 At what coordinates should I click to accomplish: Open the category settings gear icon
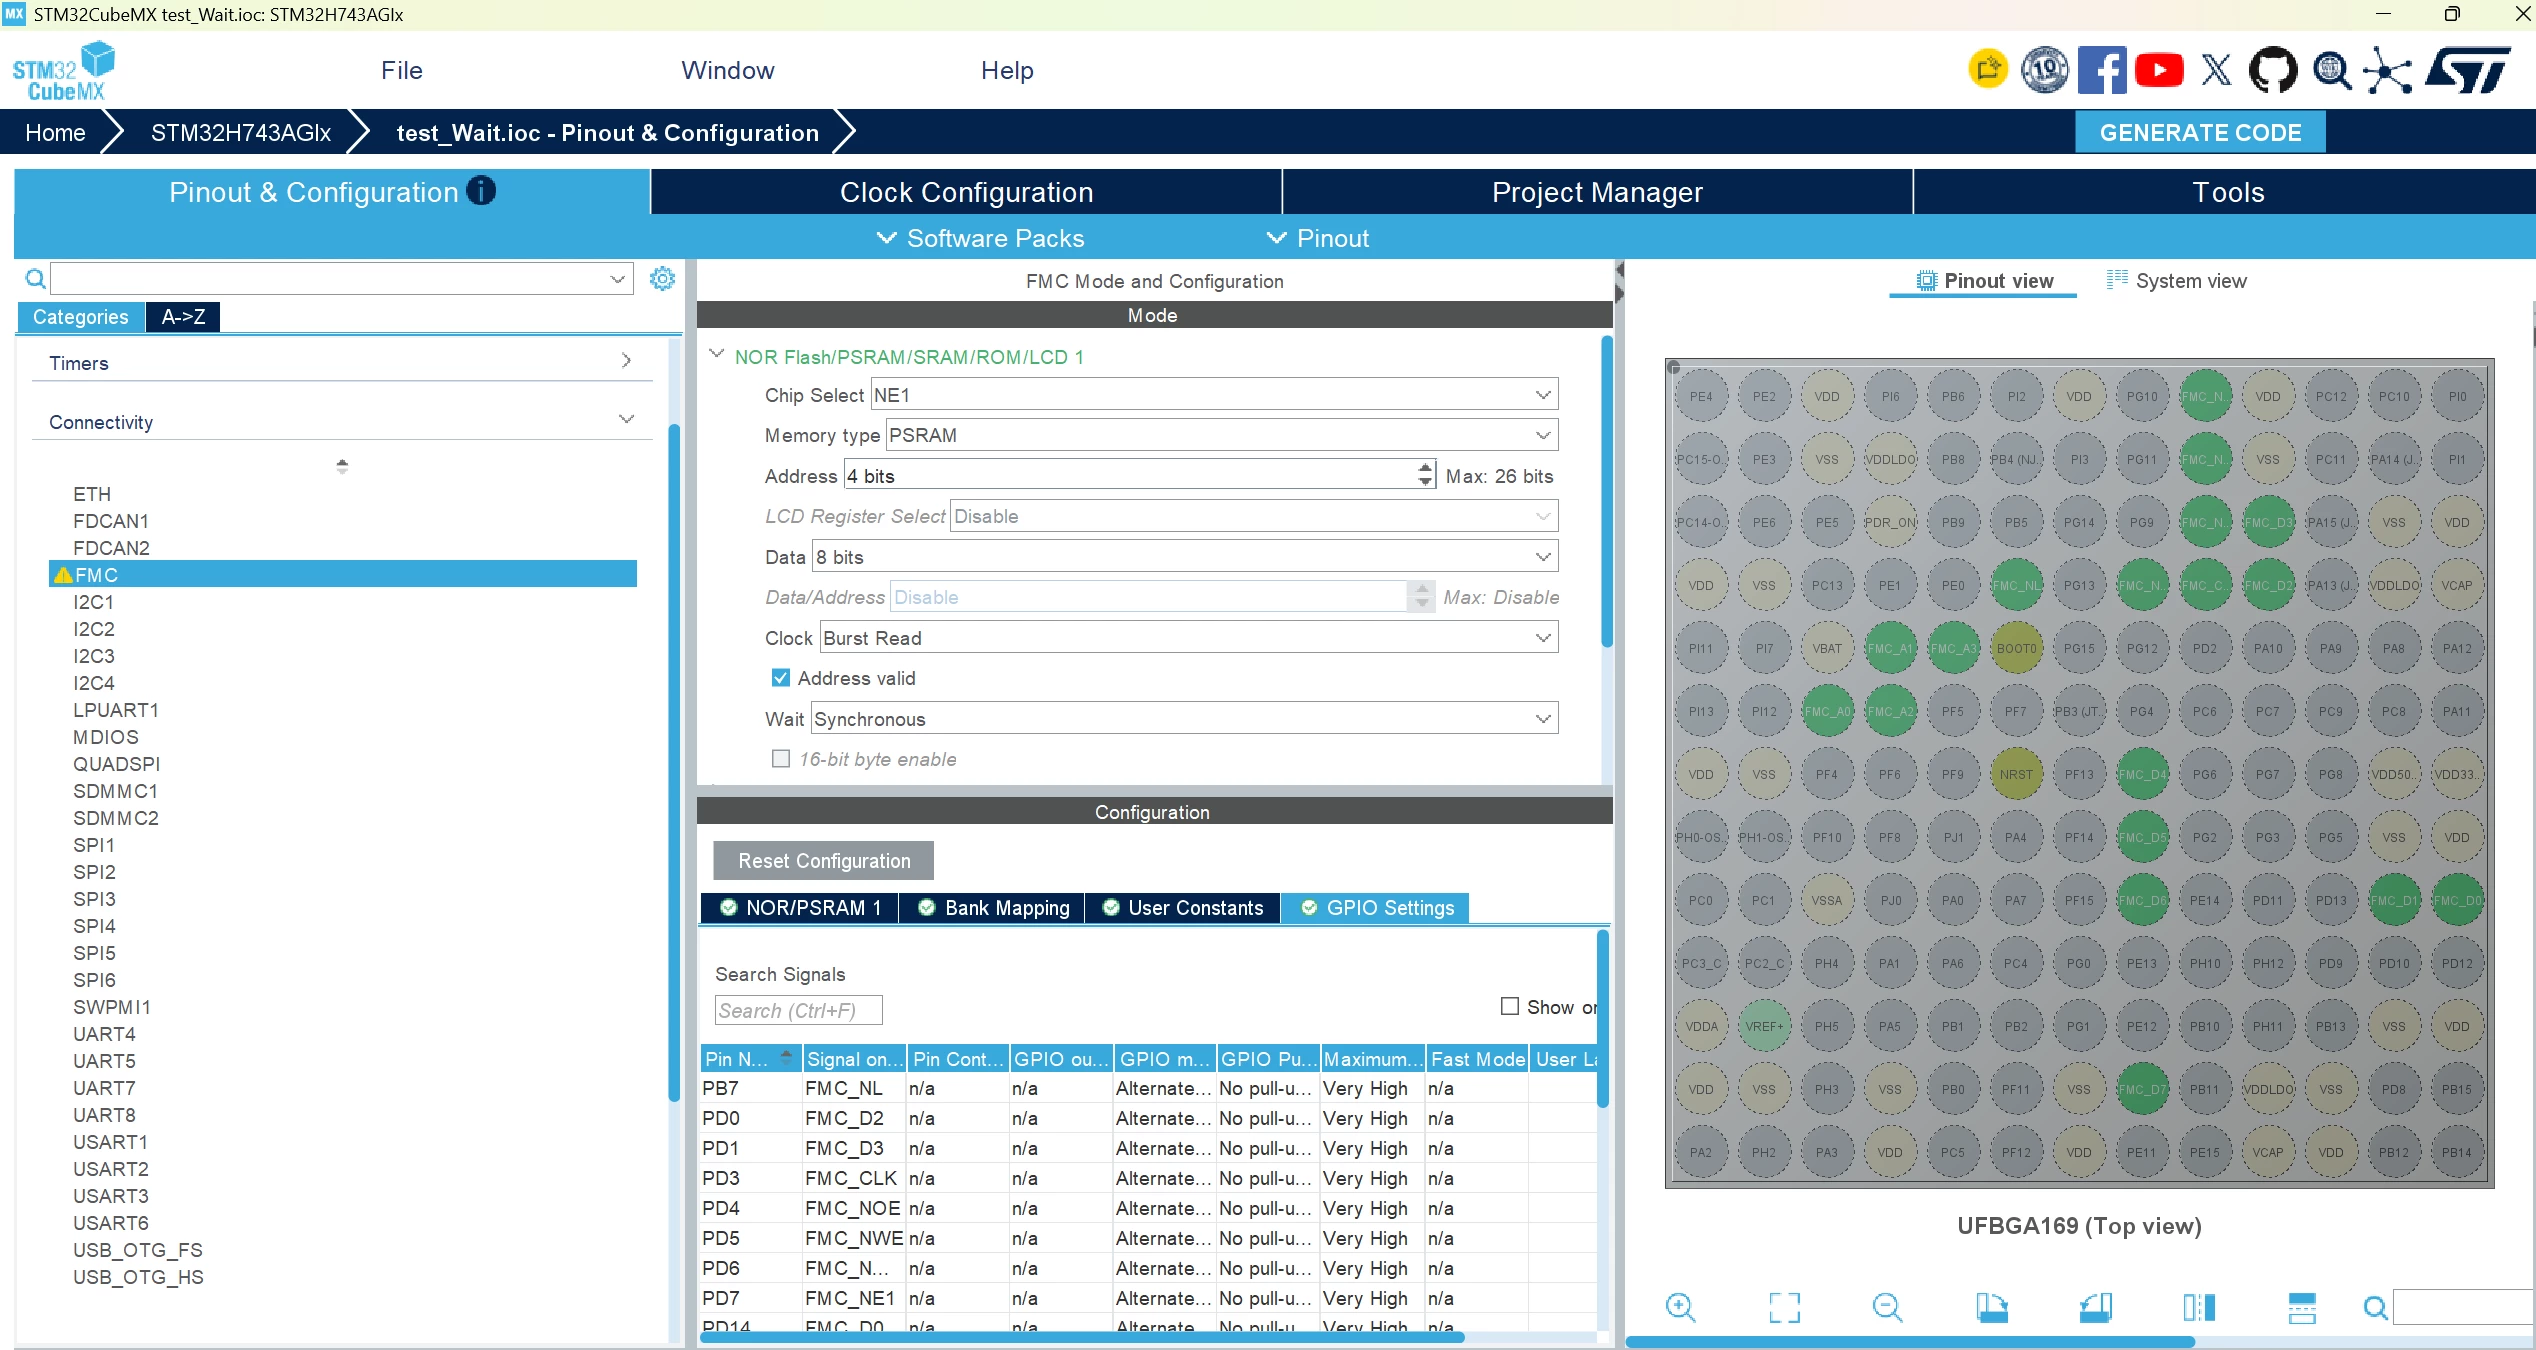tap(662, 278)
